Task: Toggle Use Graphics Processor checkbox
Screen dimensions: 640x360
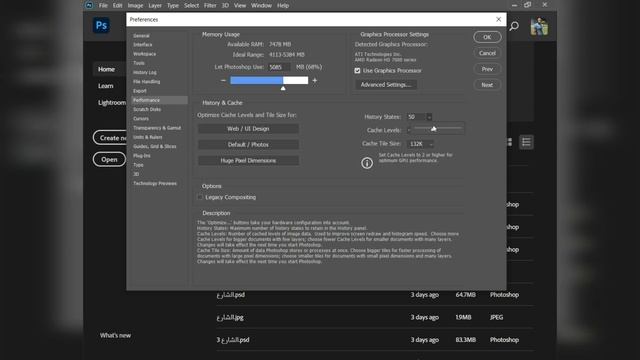Action: (357, 71)
